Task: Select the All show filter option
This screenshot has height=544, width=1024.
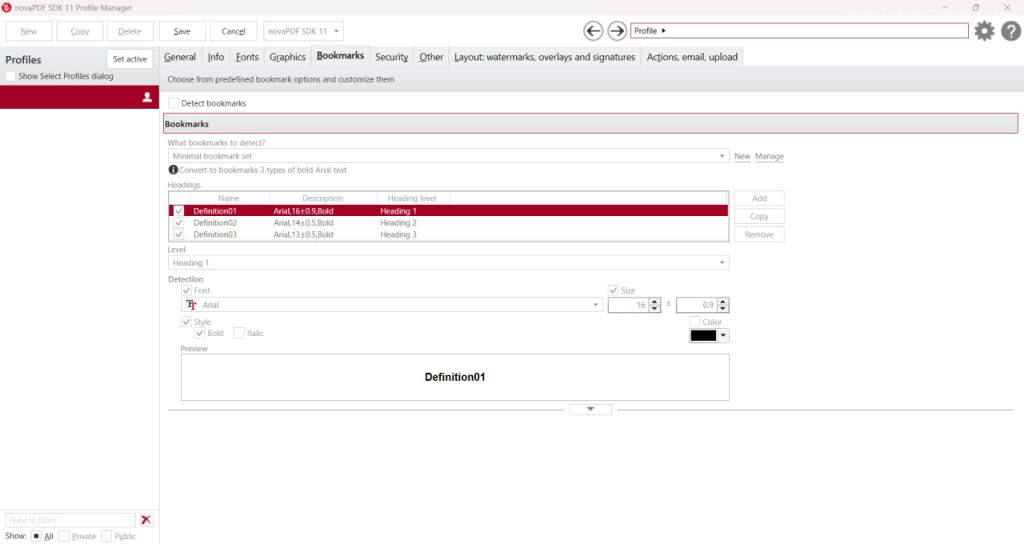Action: point(36,536)
